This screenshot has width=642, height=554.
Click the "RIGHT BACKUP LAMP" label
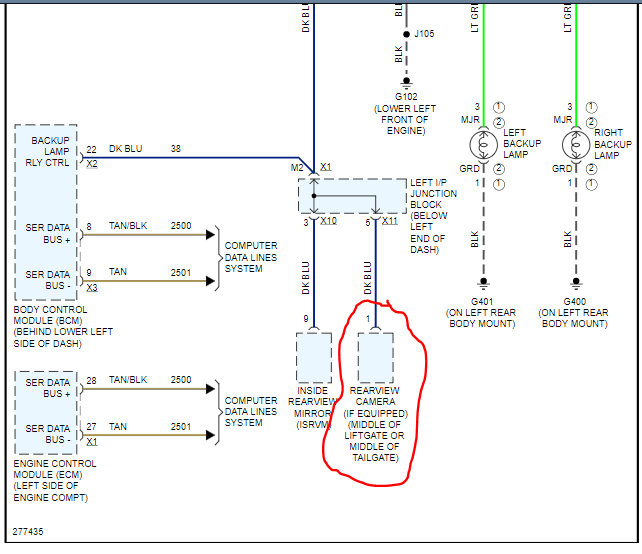pos(613,144)
